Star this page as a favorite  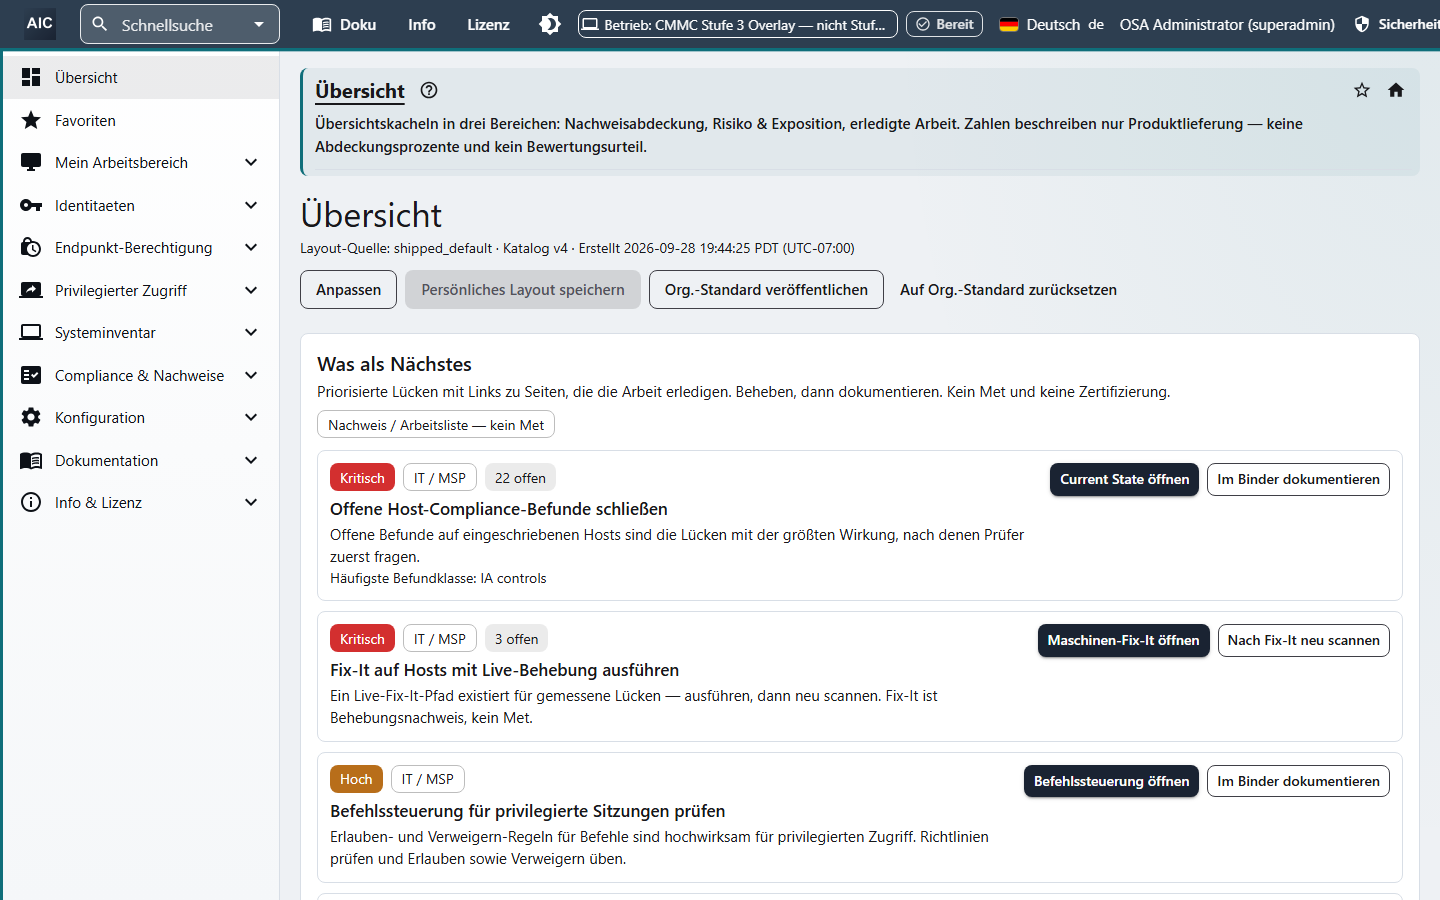(x=1362, y=90)
